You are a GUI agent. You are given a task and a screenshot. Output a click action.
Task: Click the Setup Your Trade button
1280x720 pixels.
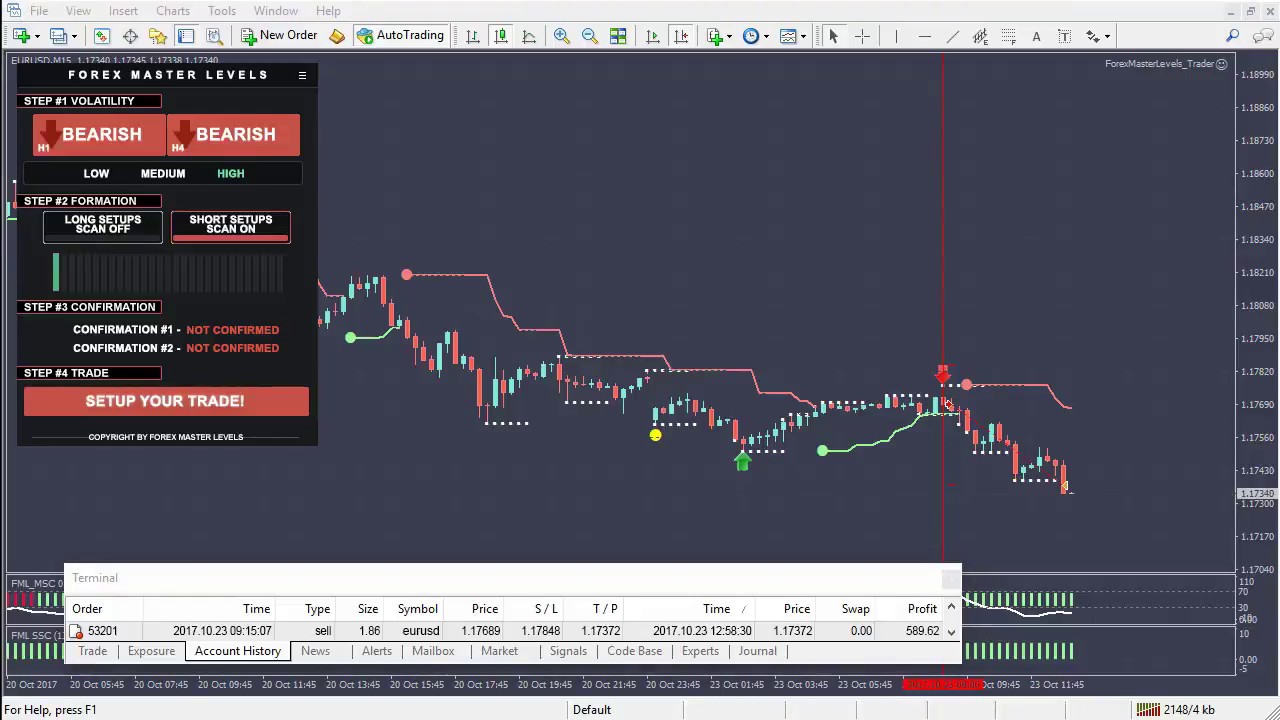[x=166, y=401]
